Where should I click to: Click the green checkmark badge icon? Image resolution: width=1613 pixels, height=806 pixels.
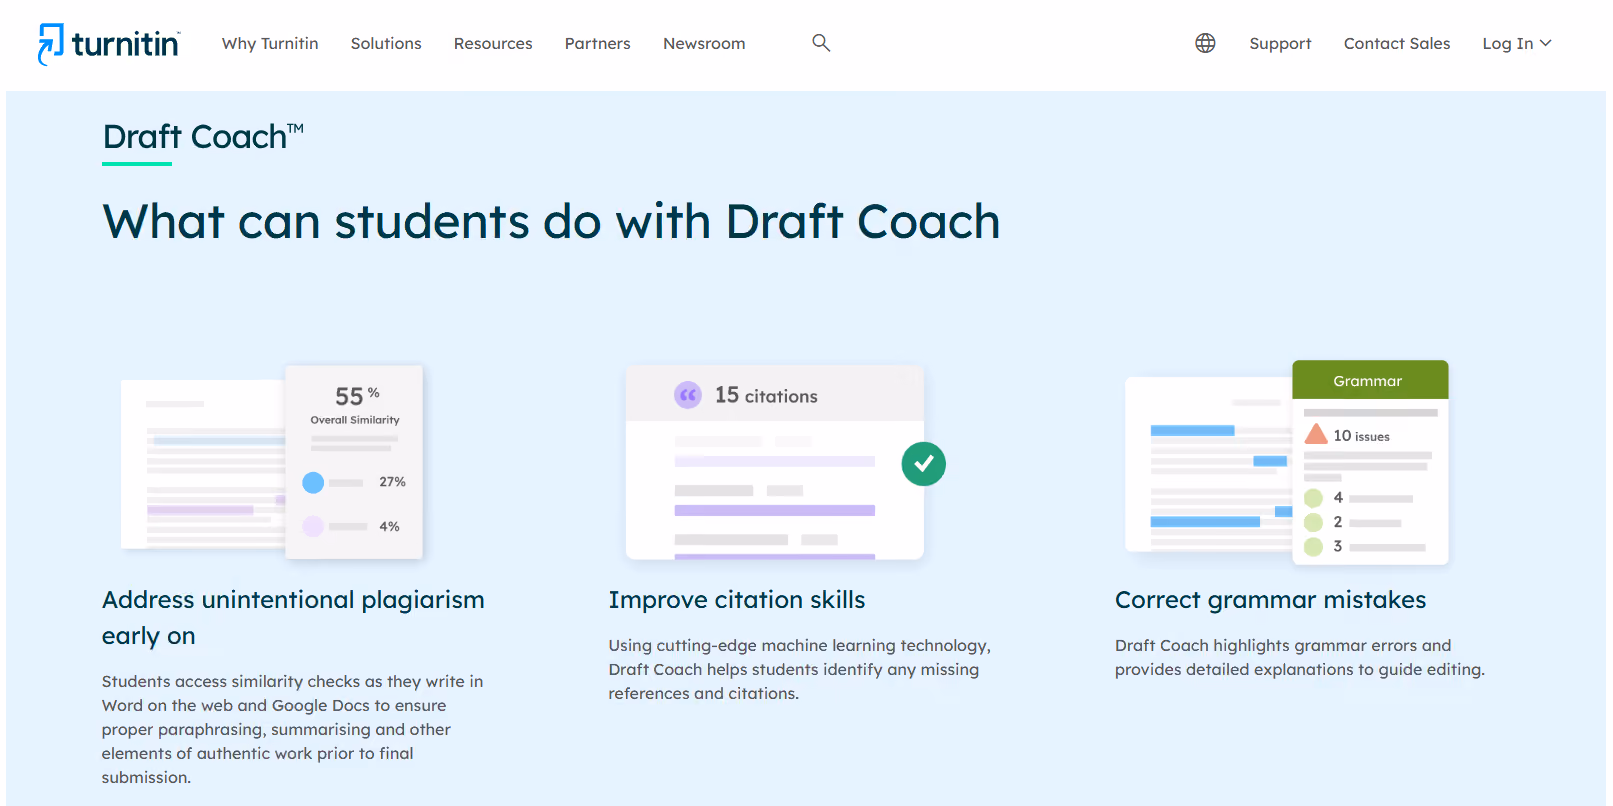click(924, 464)
